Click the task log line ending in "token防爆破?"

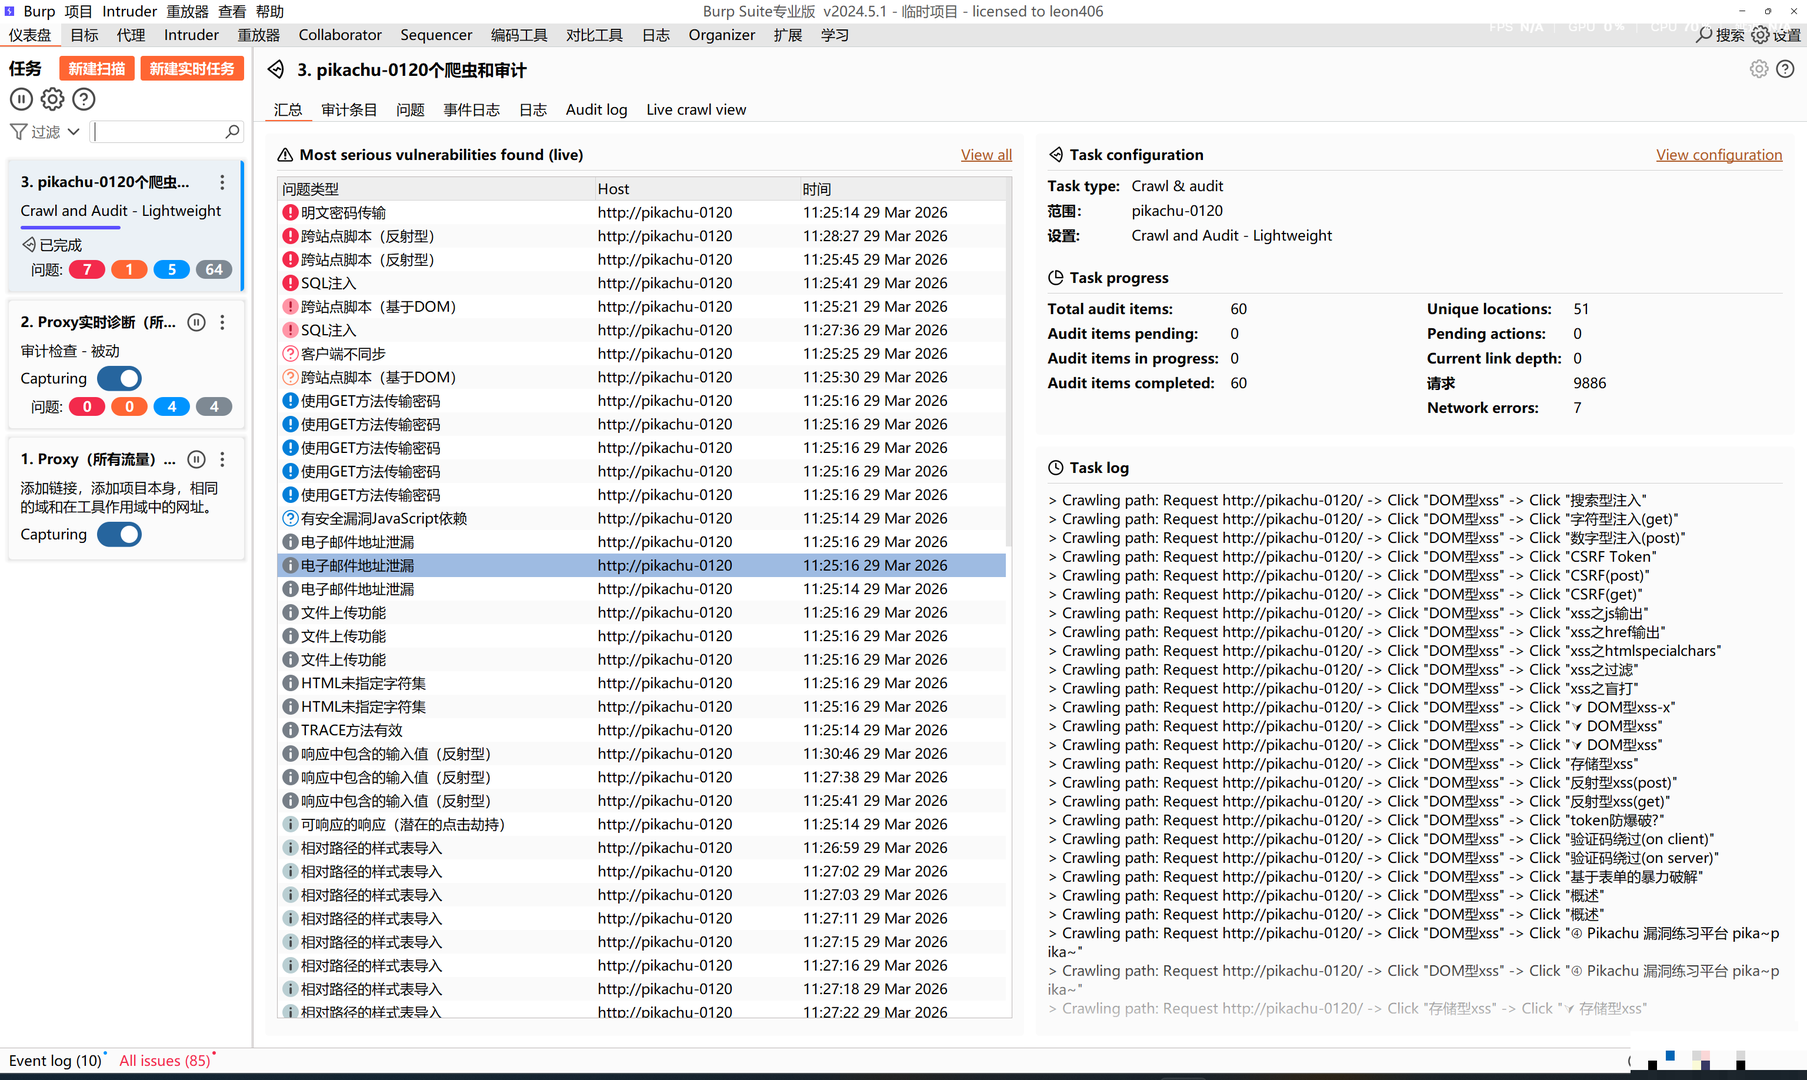[x=1356, y=820]
